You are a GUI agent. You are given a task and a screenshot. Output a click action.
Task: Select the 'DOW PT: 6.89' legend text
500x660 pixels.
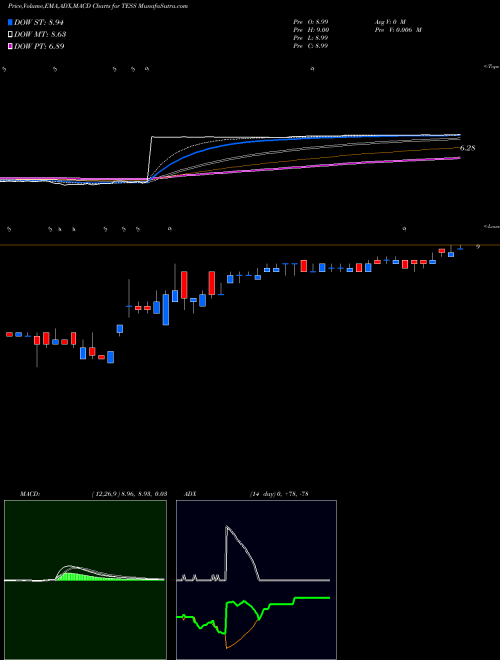(39, 46)
